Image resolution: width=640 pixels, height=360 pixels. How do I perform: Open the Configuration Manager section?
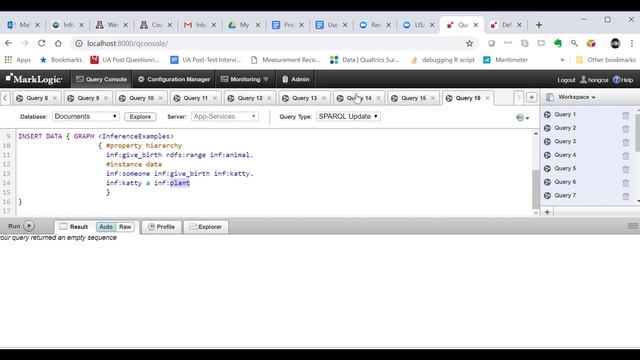(x=173, y=79)
